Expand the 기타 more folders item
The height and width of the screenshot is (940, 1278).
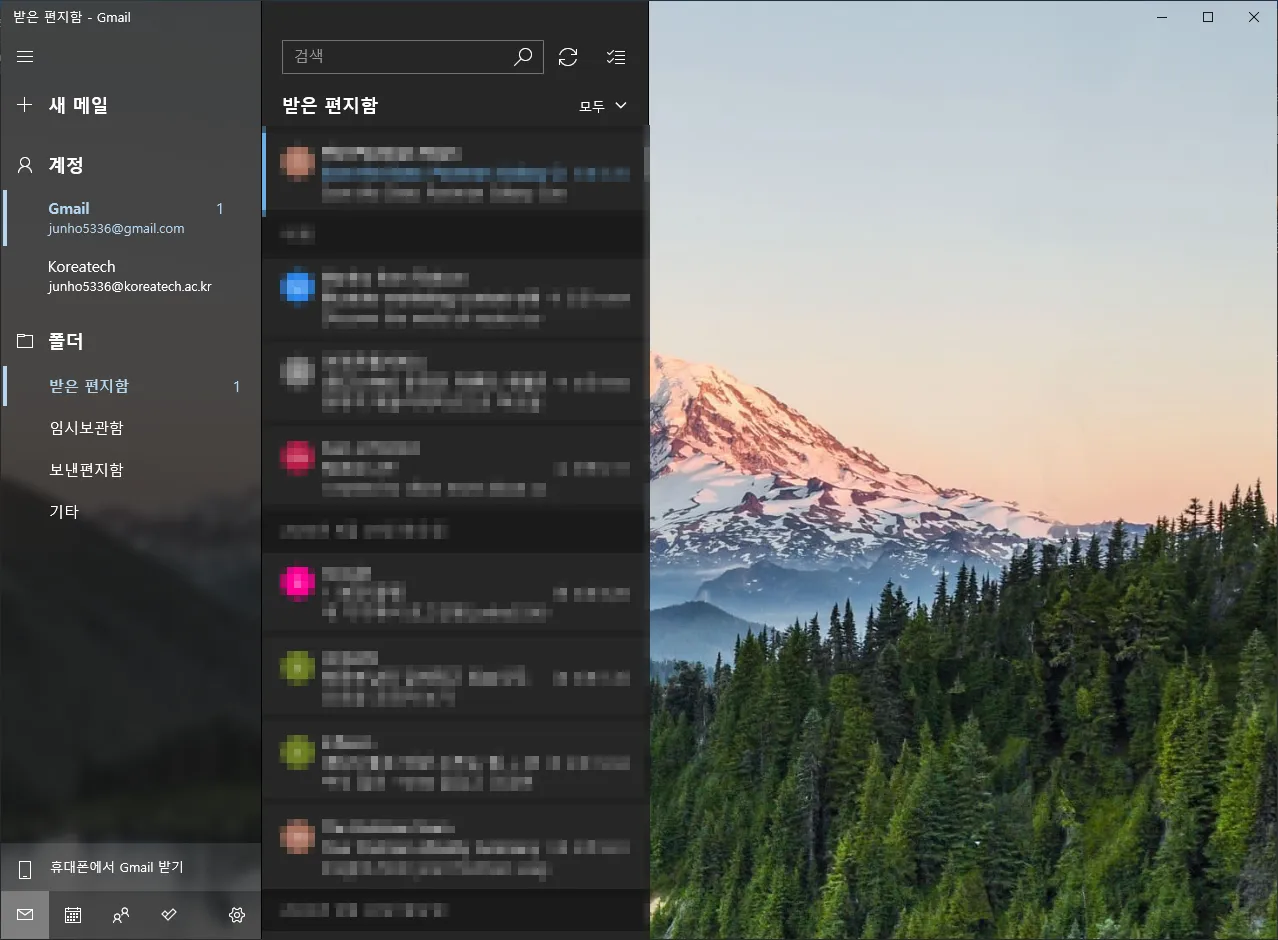(x=64, y=512)
